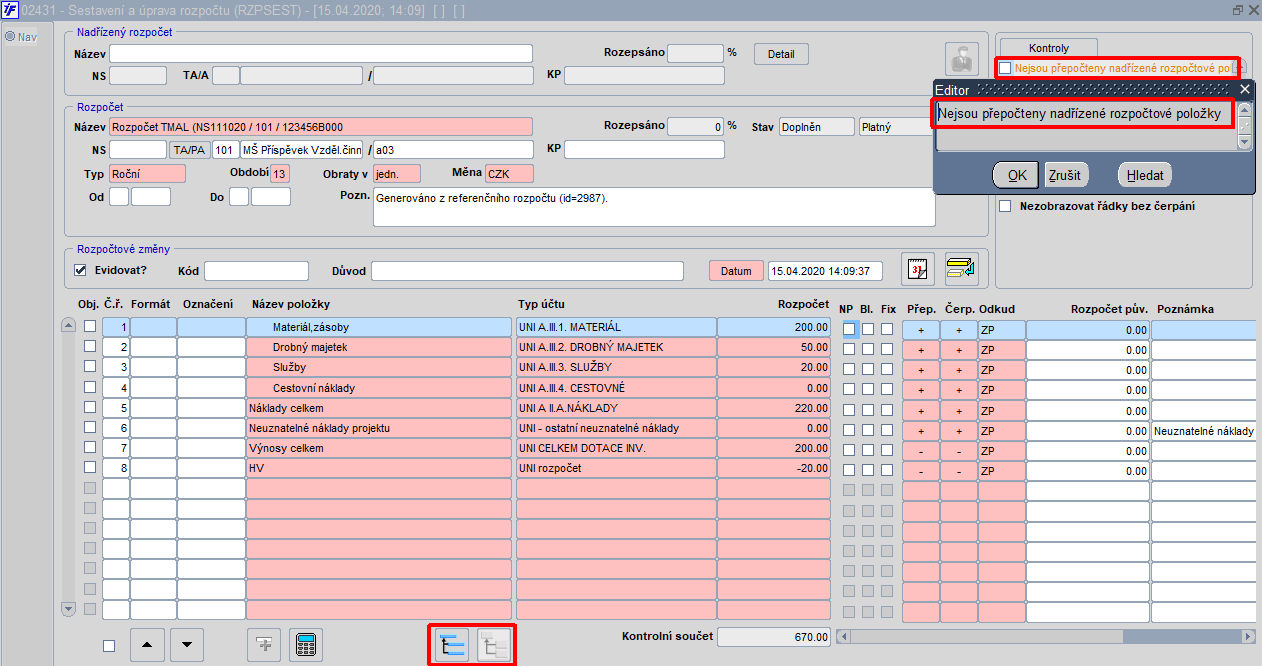Click UNI CELKEM DOTACE INV. cell

[x=616, y=449]
